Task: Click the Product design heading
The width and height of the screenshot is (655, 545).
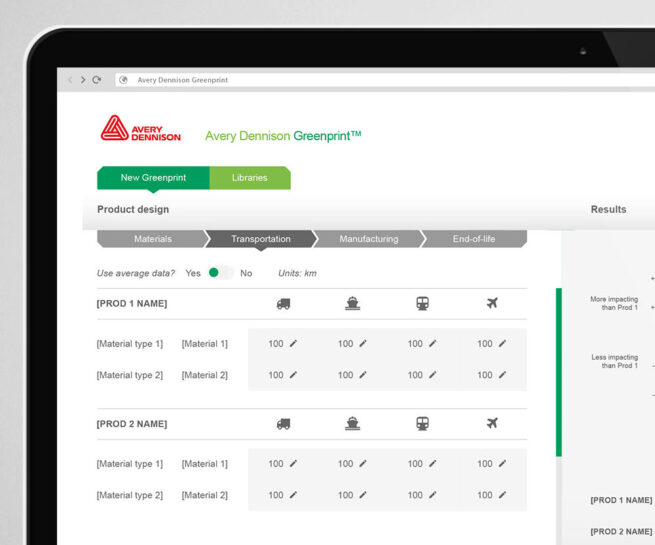Action: click(133, 209)
